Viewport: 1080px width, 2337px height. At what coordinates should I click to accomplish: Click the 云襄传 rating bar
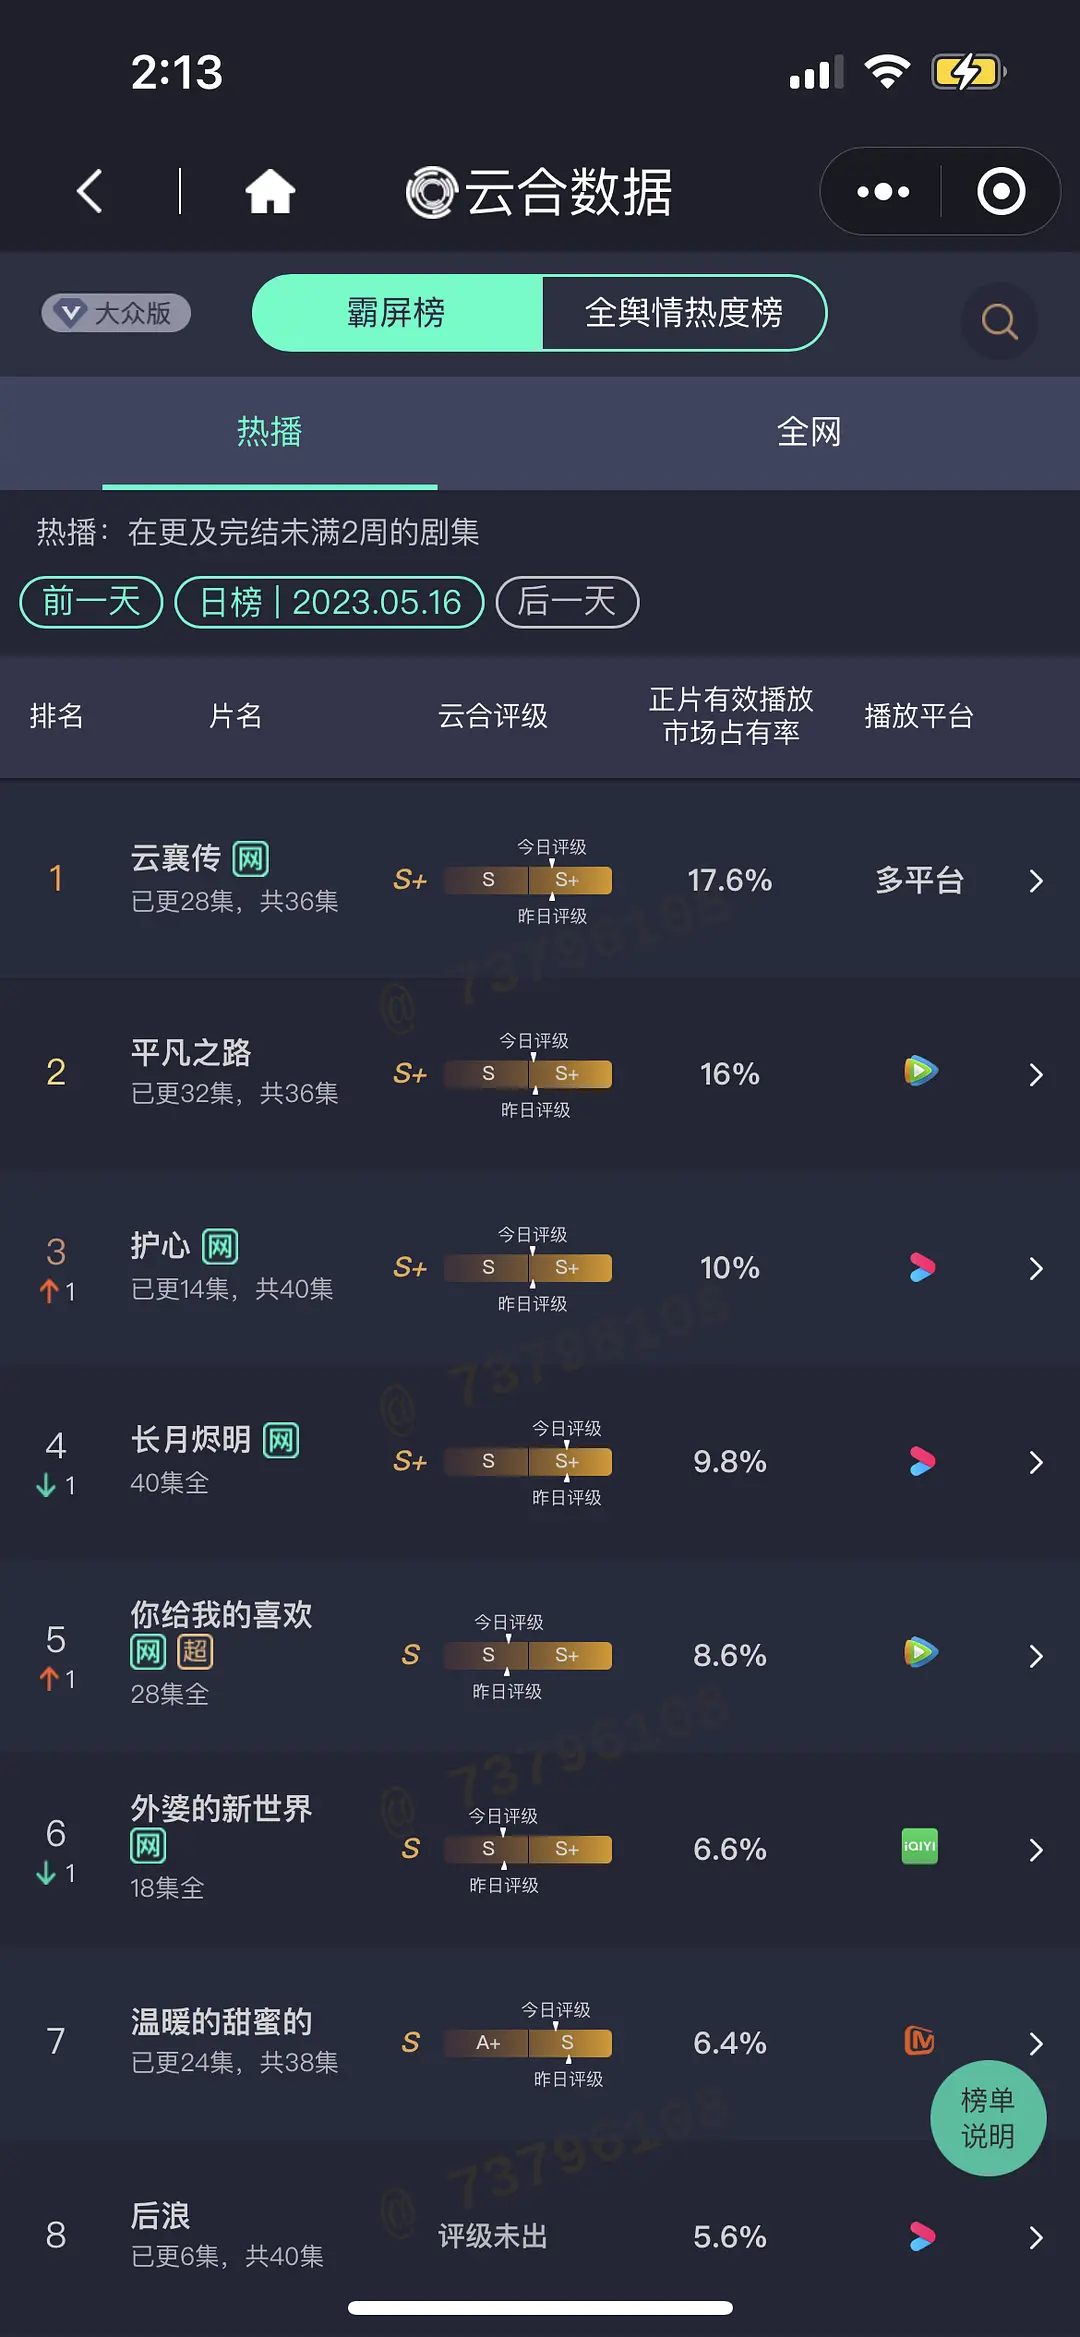coord(527,880)
